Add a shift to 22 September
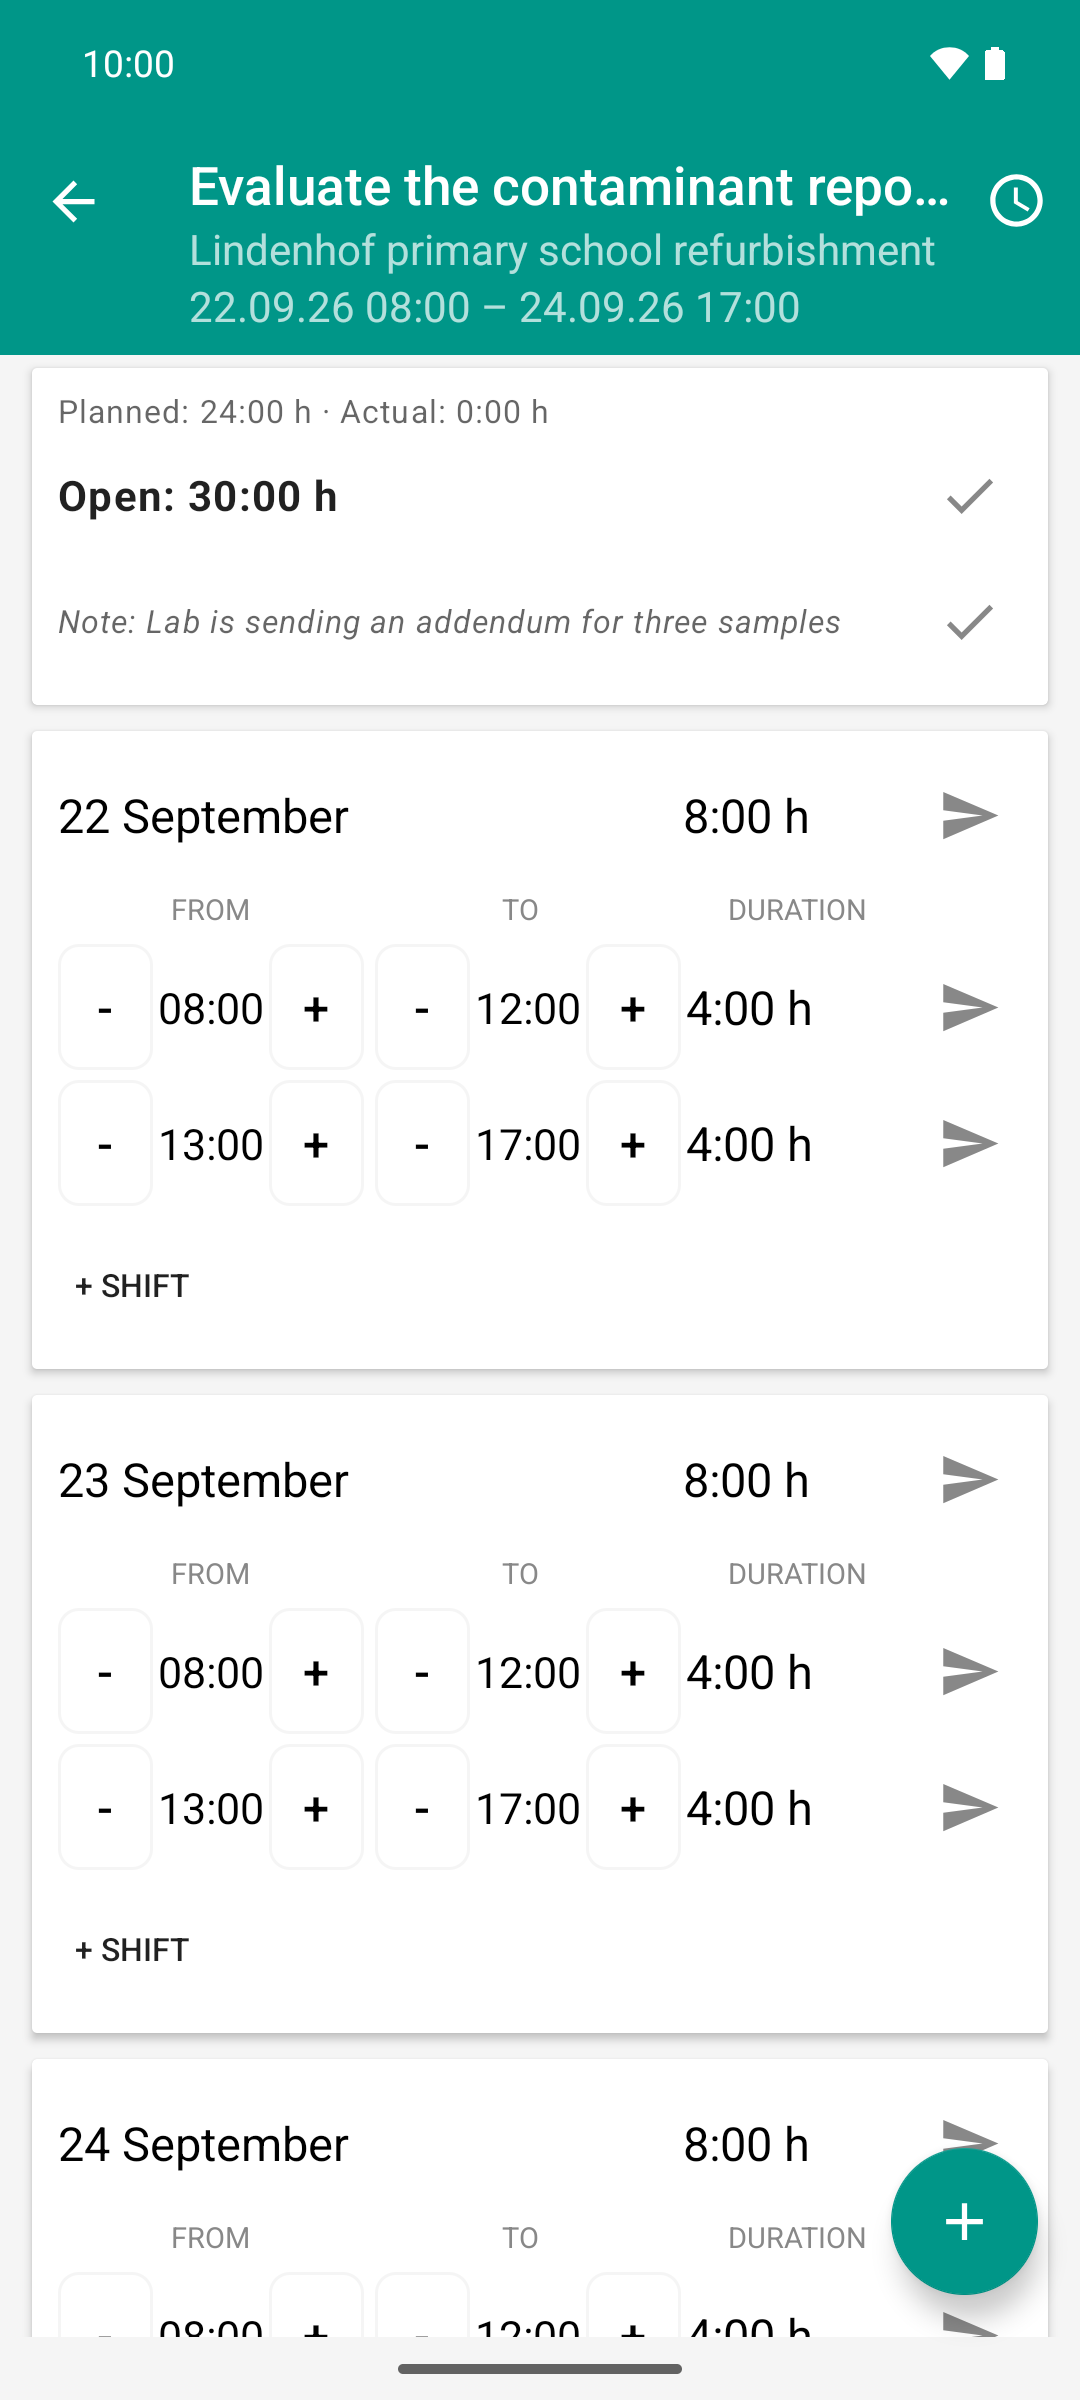The height and width of the screenshot is (2400, 1080). pos(132,1286)
